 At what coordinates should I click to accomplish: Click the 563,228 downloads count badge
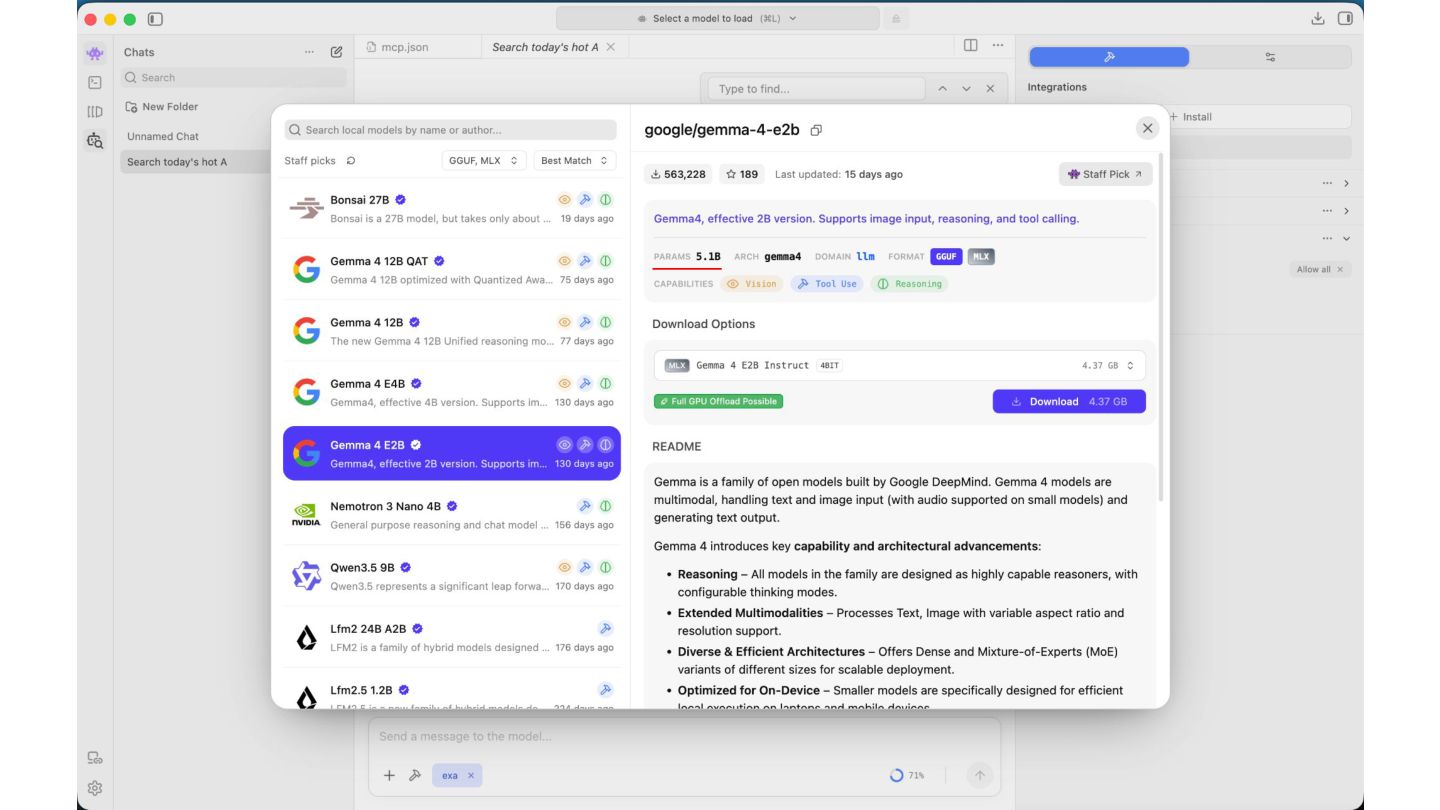(x=678, y=174)
